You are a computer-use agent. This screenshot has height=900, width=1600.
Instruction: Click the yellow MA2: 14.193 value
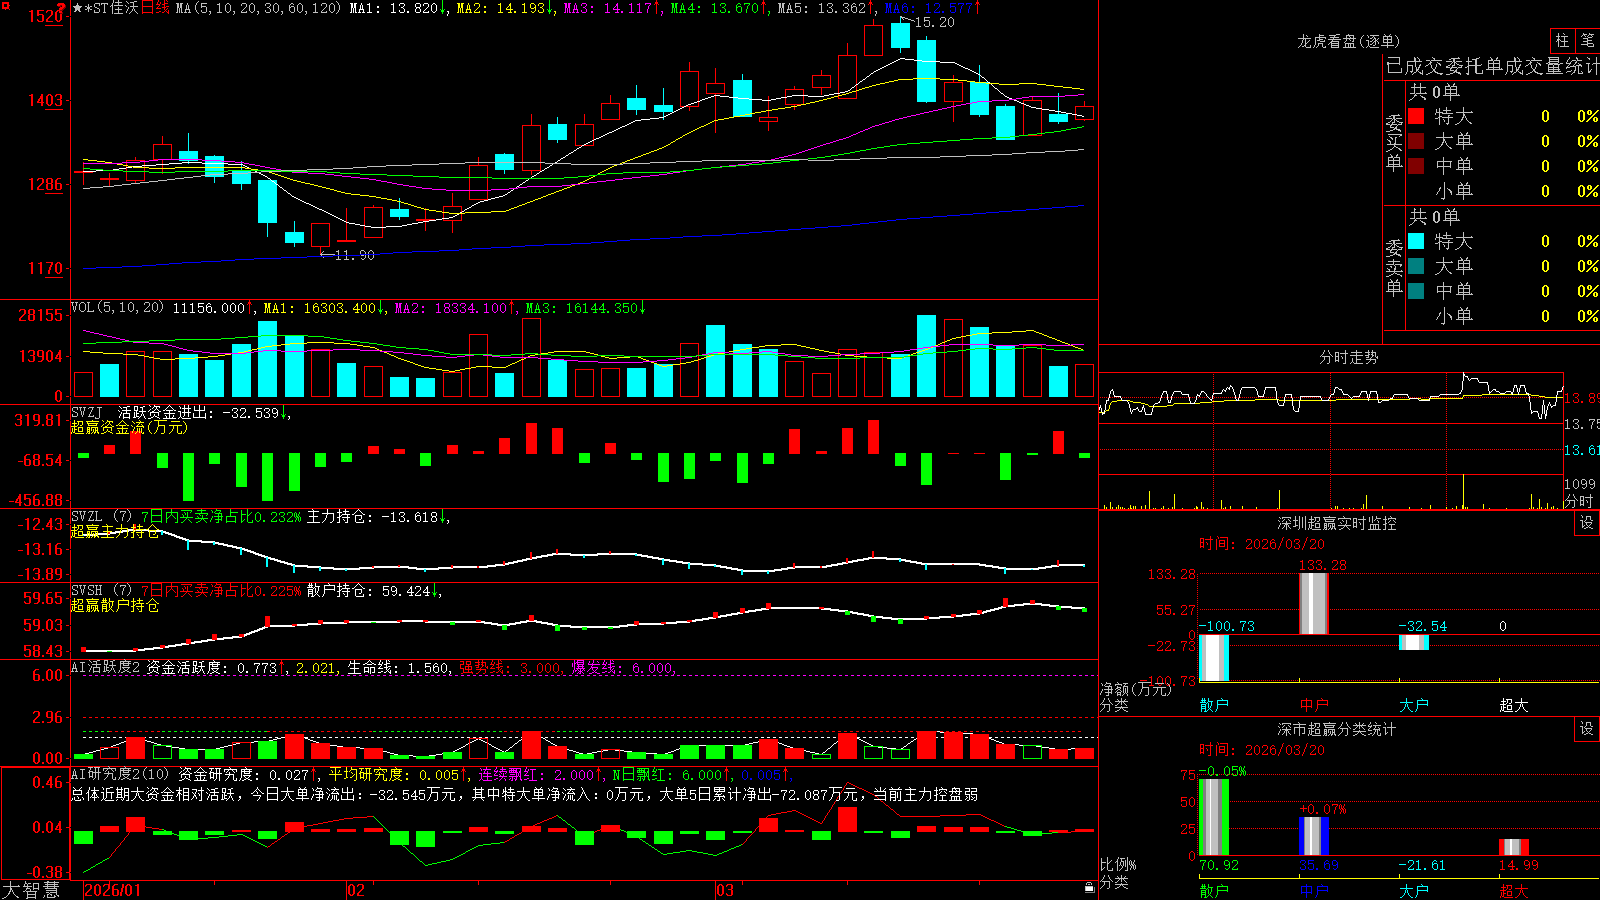[x=505, y=8]
